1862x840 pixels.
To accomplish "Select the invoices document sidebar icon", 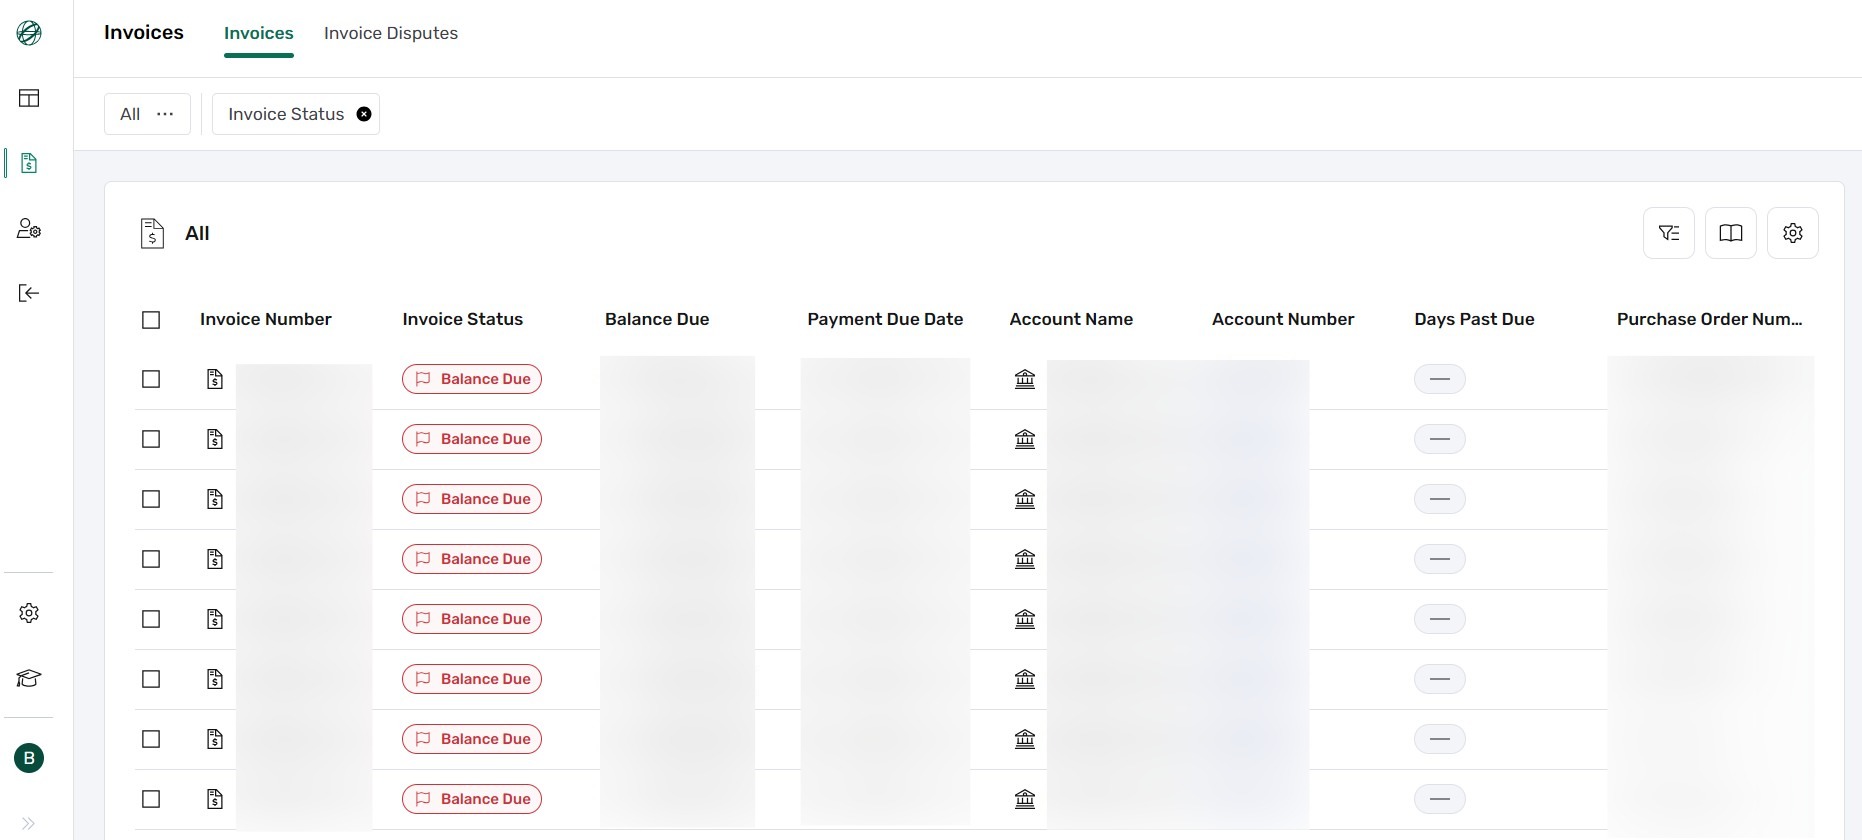I will point(29,163).
